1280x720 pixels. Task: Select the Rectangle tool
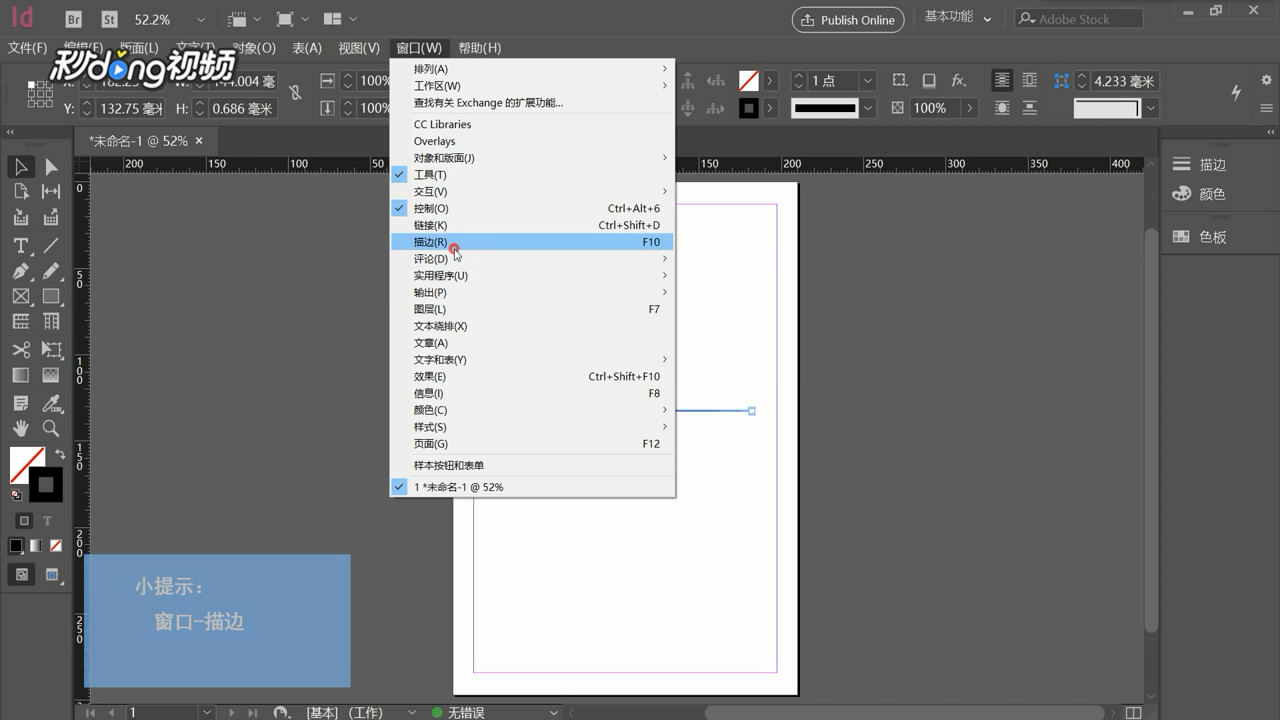[51, 296]
